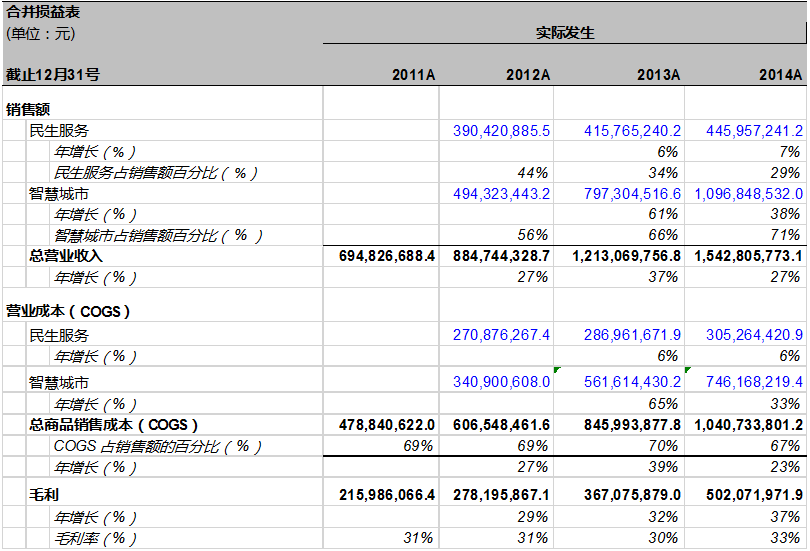Click the 营业成本（COGS） section heading
The image size is (810, 551).
point(69,311)
